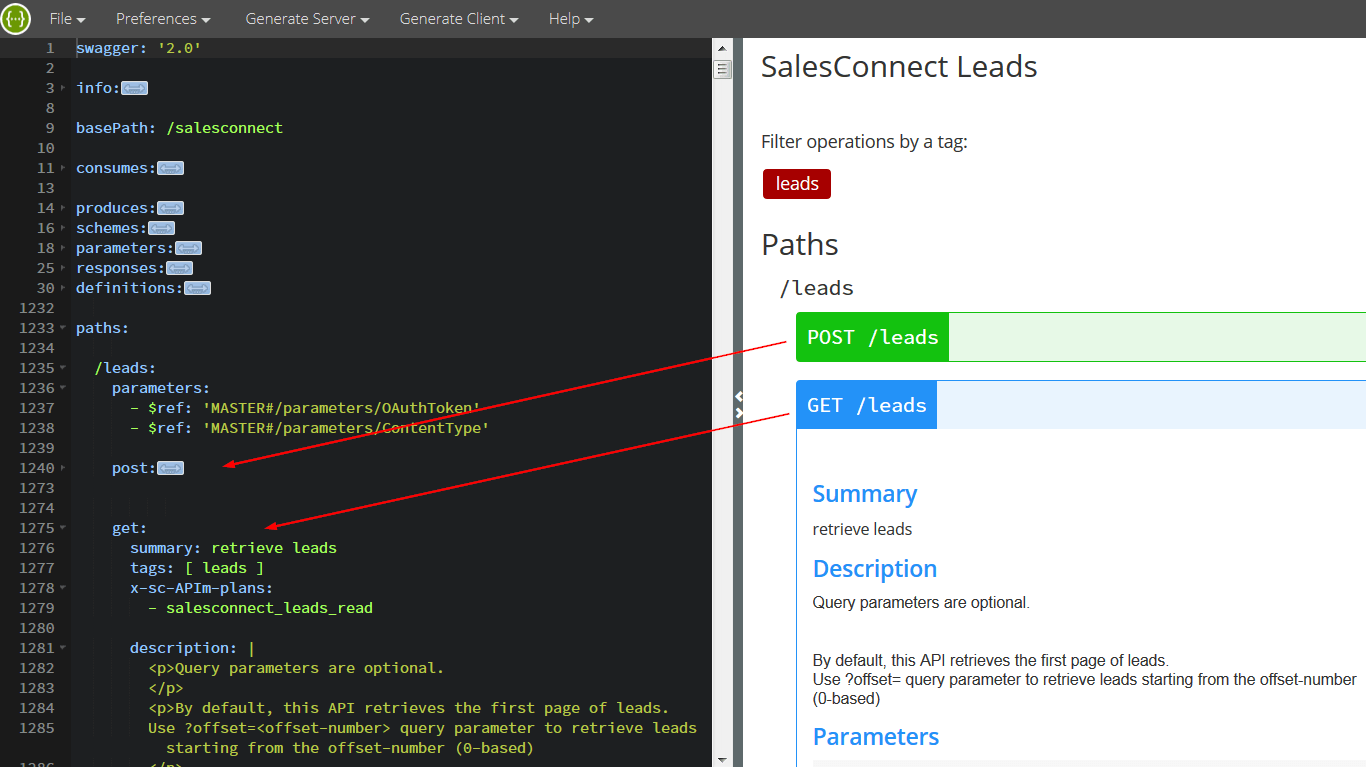Expand the definitions fold icon
Image resolution: width=1366 pixels, height=767 pixels.
coord(196,287)
